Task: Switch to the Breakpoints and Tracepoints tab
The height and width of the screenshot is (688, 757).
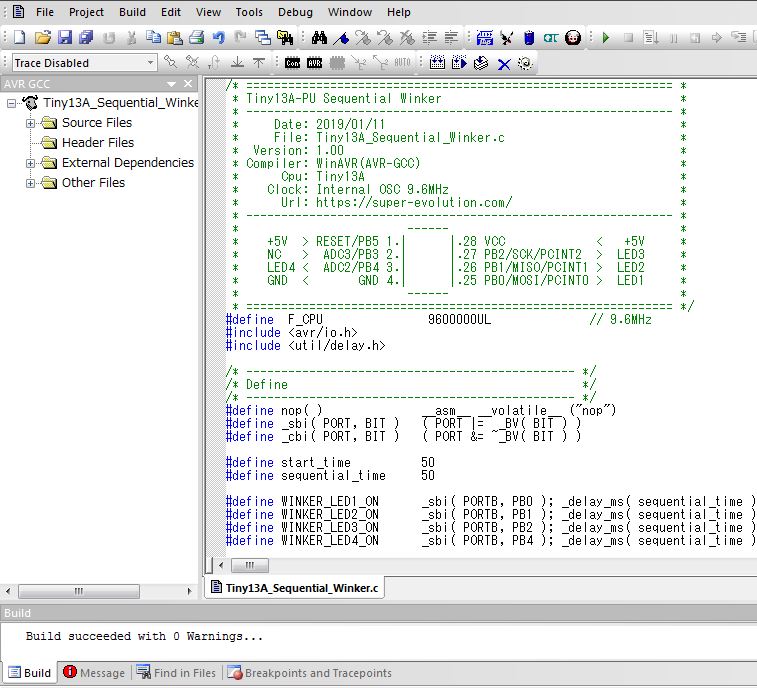Action: 309,673
